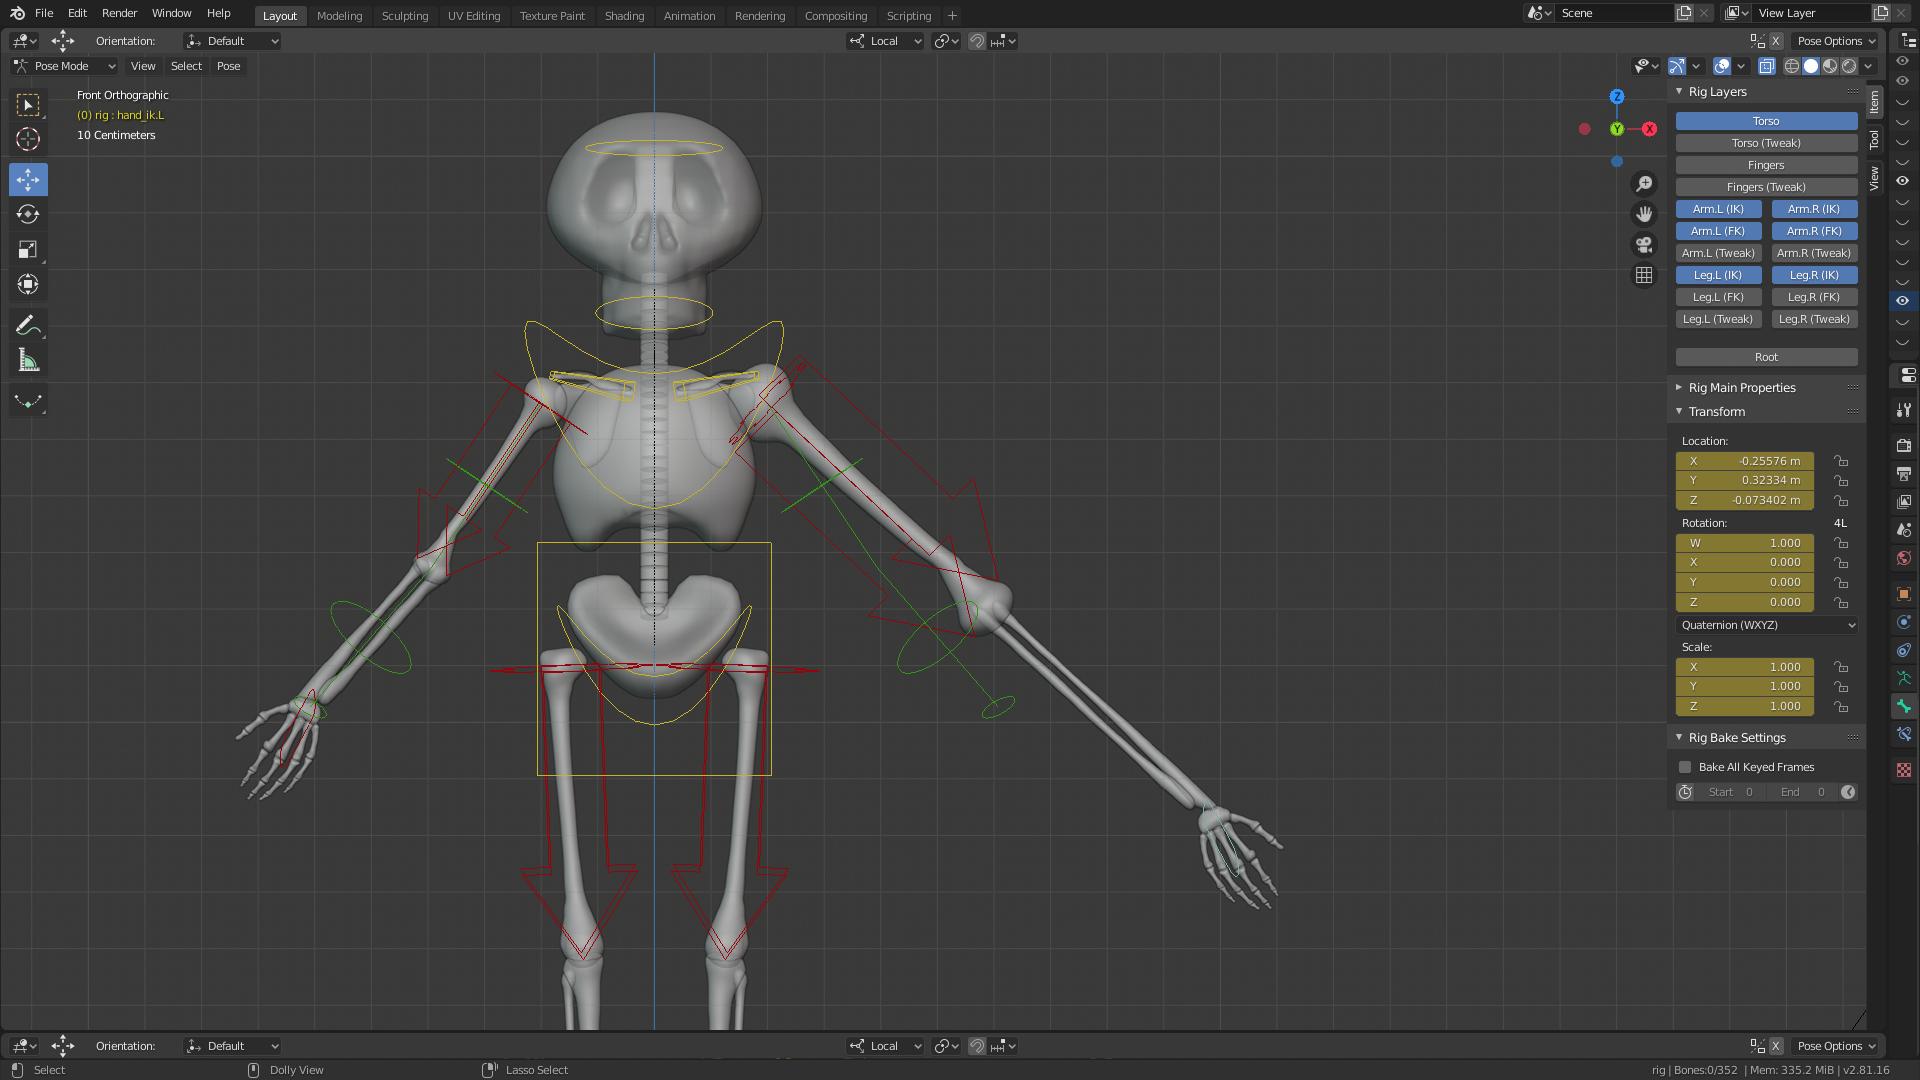Activate the Scale tool
Image resolution: width=1920 pixels, height=1080 pixels.
click(x=28, y=250)
